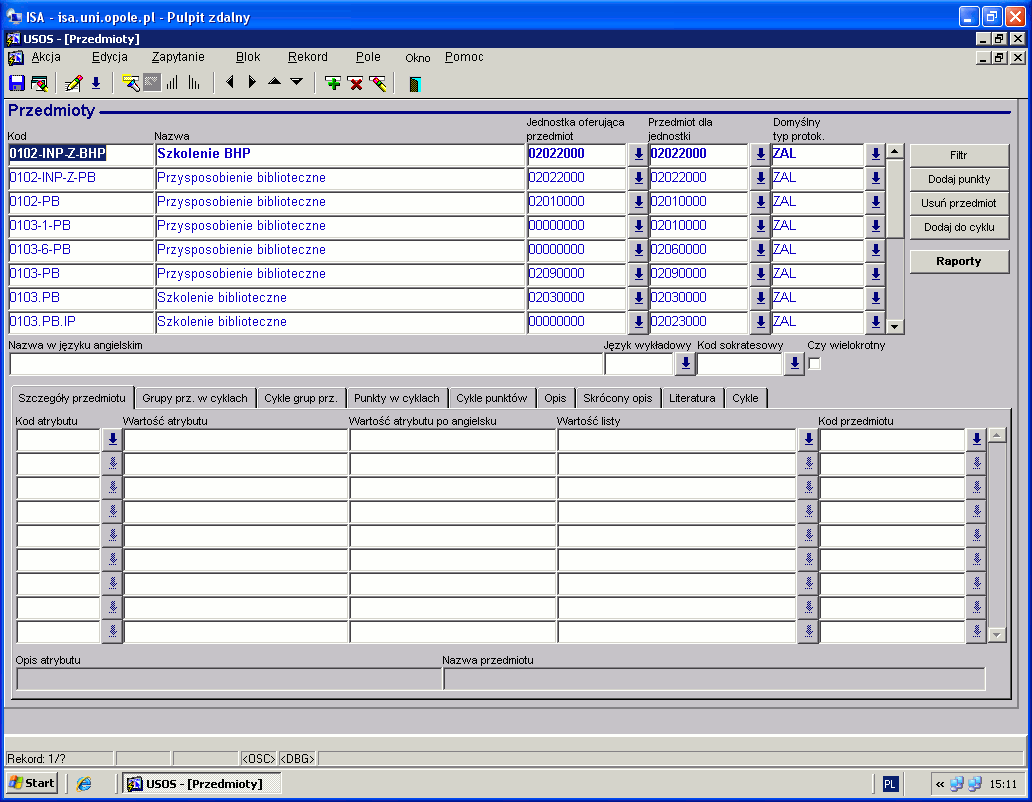
Task: Click the enter query flashlight icon
Action: coord(130,84)
